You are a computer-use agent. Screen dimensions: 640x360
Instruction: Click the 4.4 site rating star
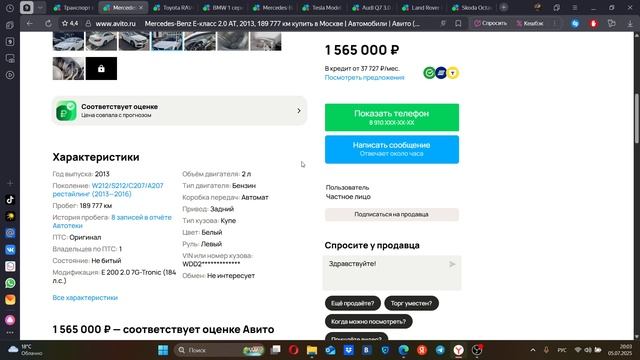click(x=69, y=24)
